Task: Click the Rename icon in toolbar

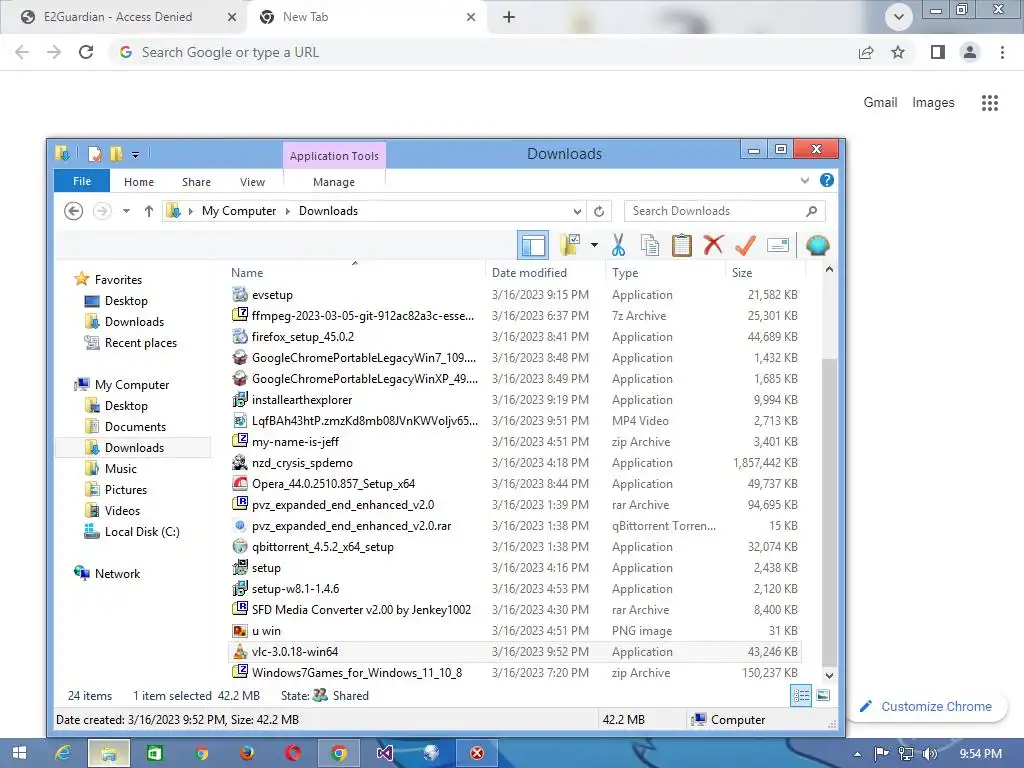Action: [777, 246]
